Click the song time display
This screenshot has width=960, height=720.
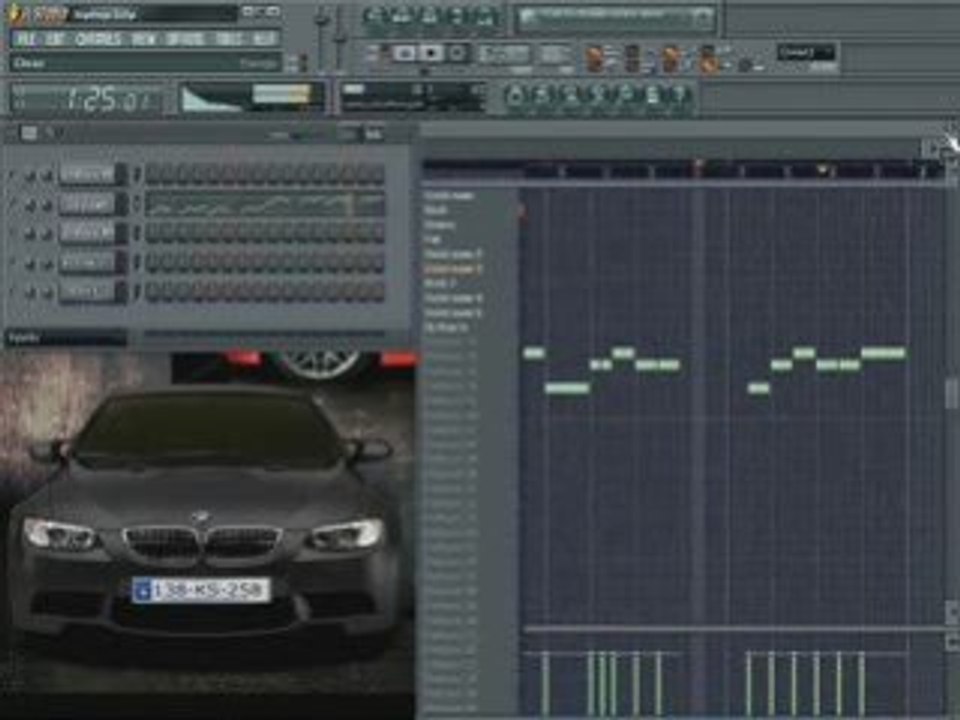(x=87, y=99)
